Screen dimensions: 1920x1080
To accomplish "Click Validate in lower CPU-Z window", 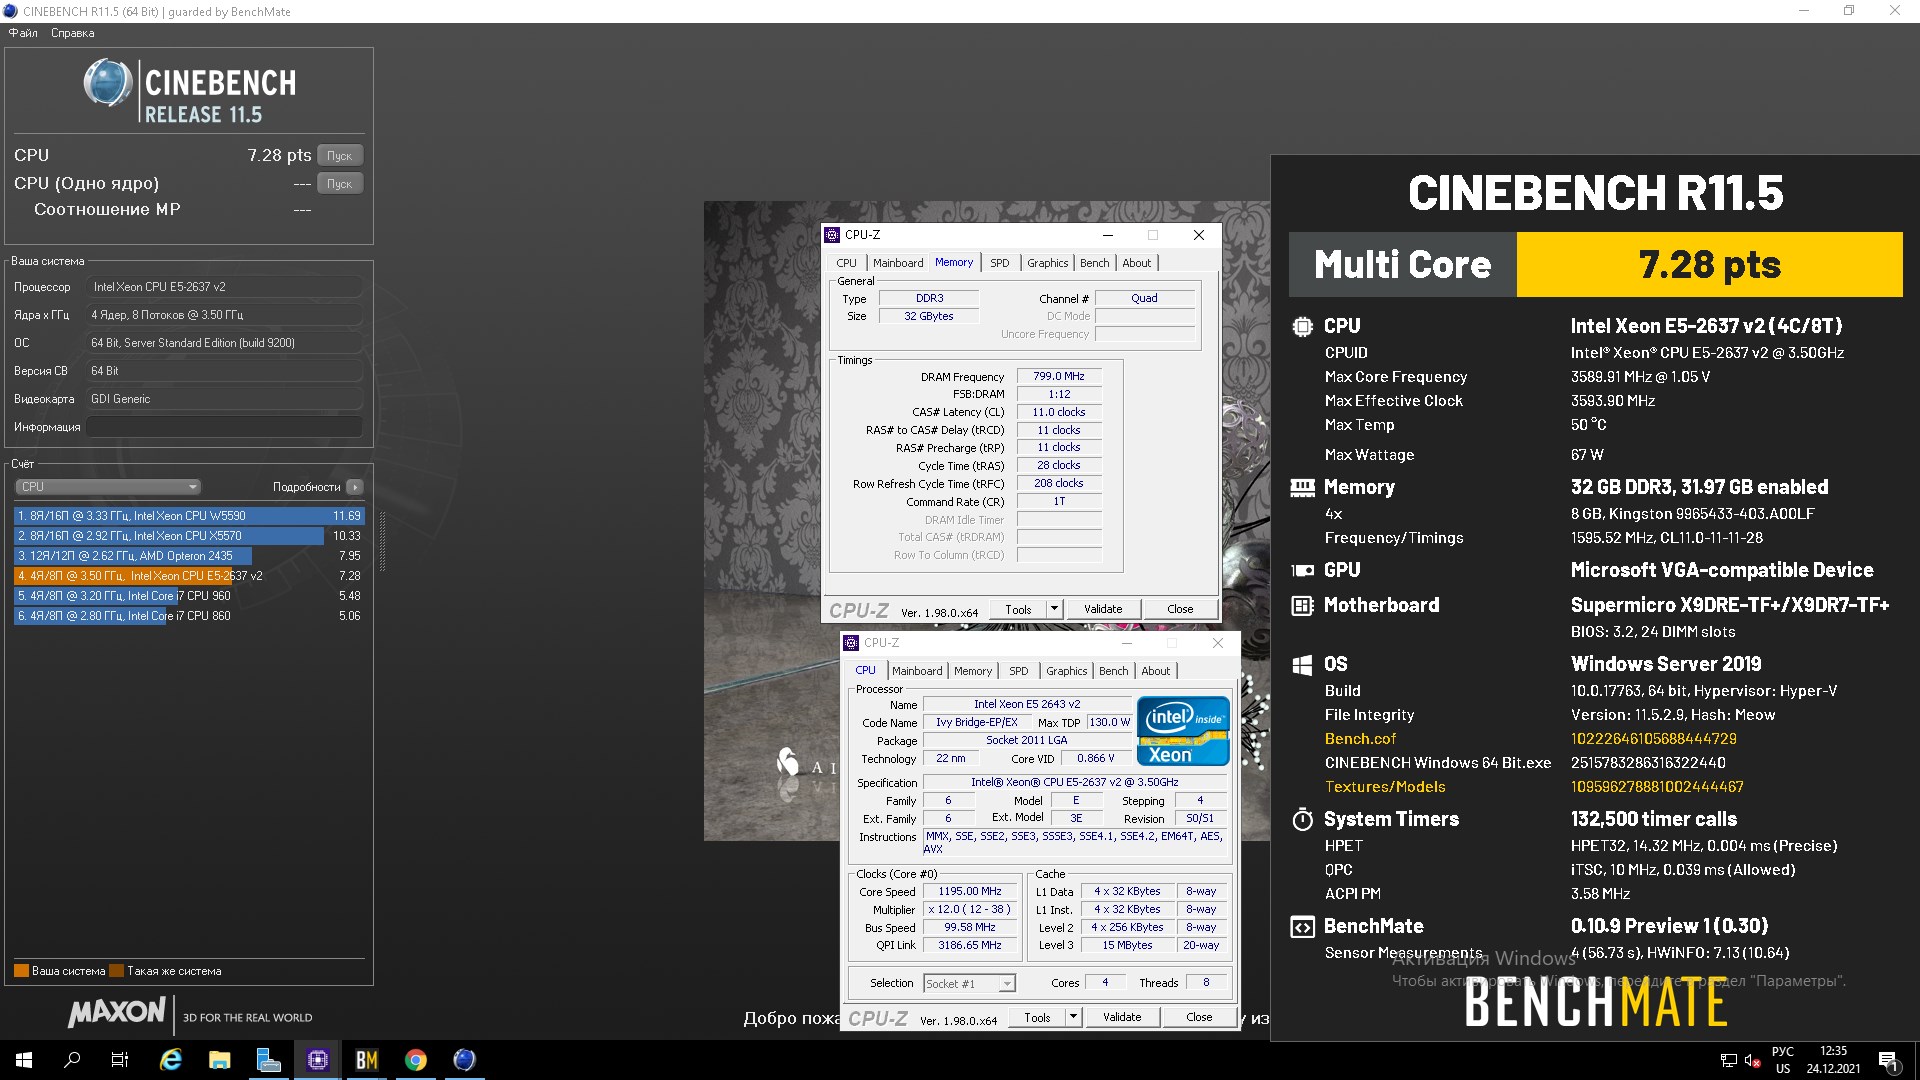I will [x=1122, y=1017].
